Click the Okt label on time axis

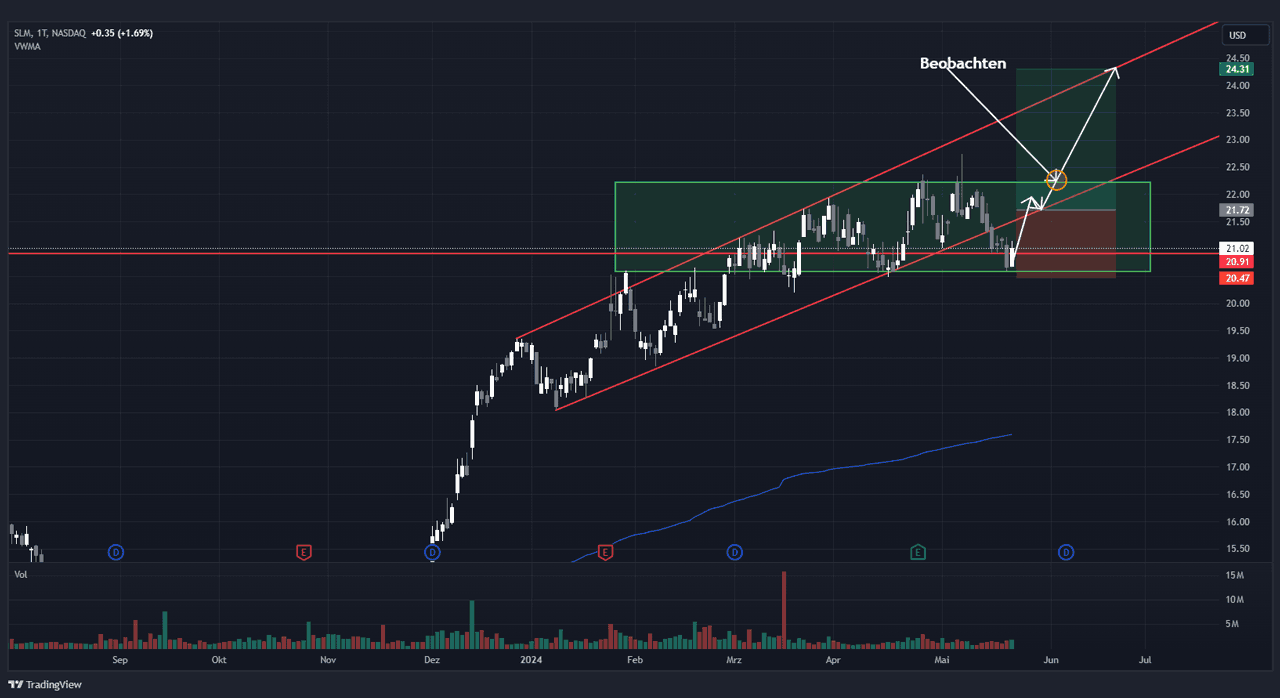pos(219,660)
